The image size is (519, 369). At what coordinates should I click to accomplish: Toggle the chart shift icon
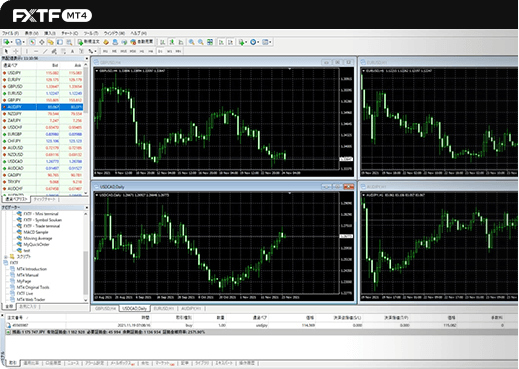(x=230, y=42)
